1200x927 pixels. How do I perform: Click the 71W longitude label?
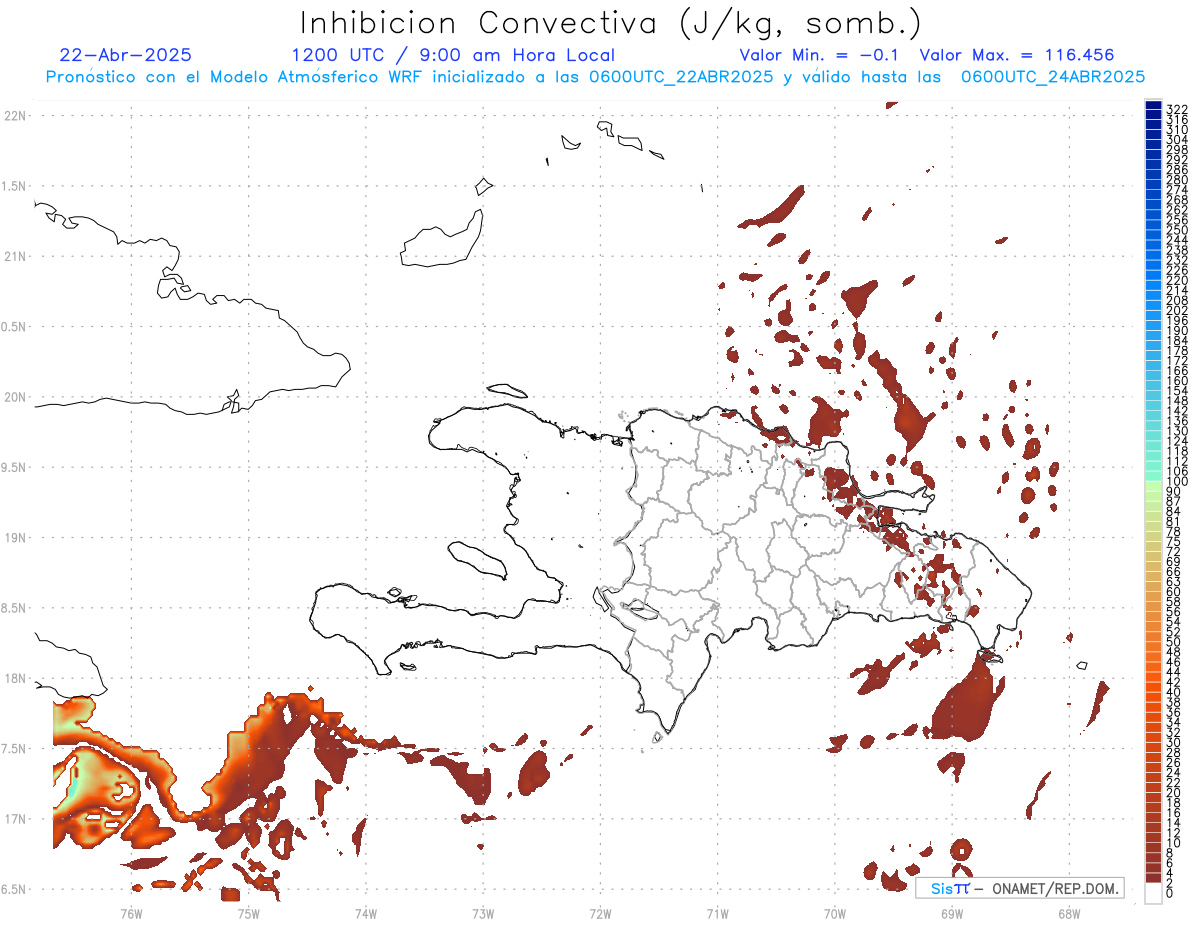[717, 913]
